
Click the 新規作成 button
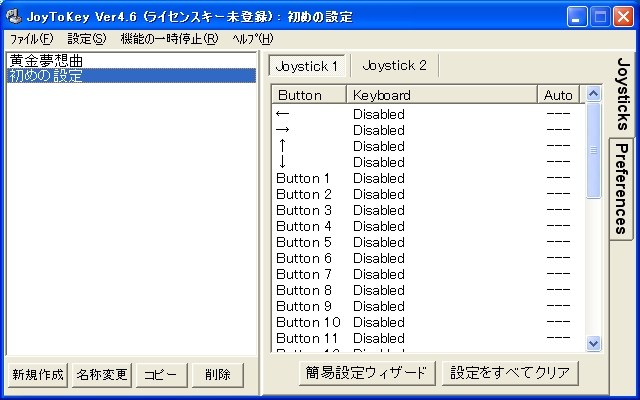(x=38, y=375)
